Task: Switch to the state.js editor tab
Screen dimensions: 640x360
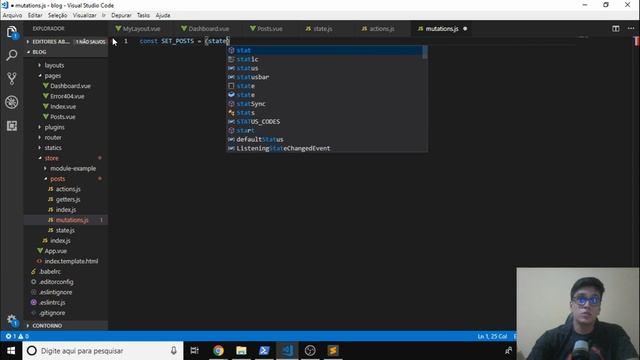Action: click(322, 29)
